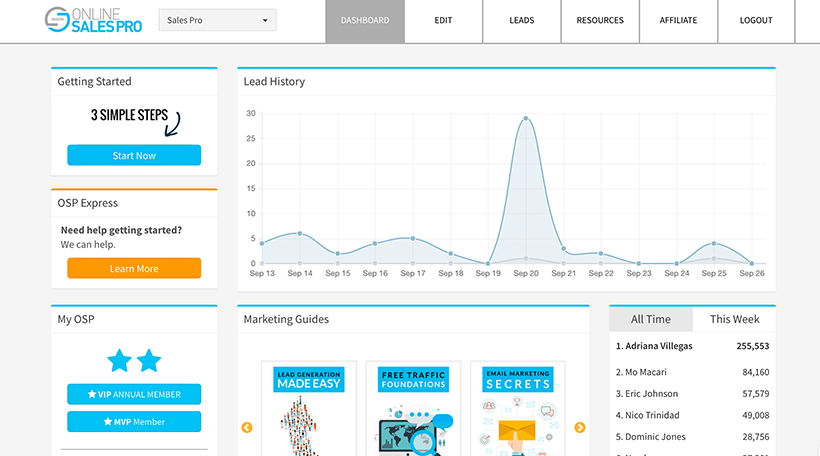820x456 pixels.
Task: Click the right carousel arrow in Marketing Guides
Action: click(x=580, y=428)
